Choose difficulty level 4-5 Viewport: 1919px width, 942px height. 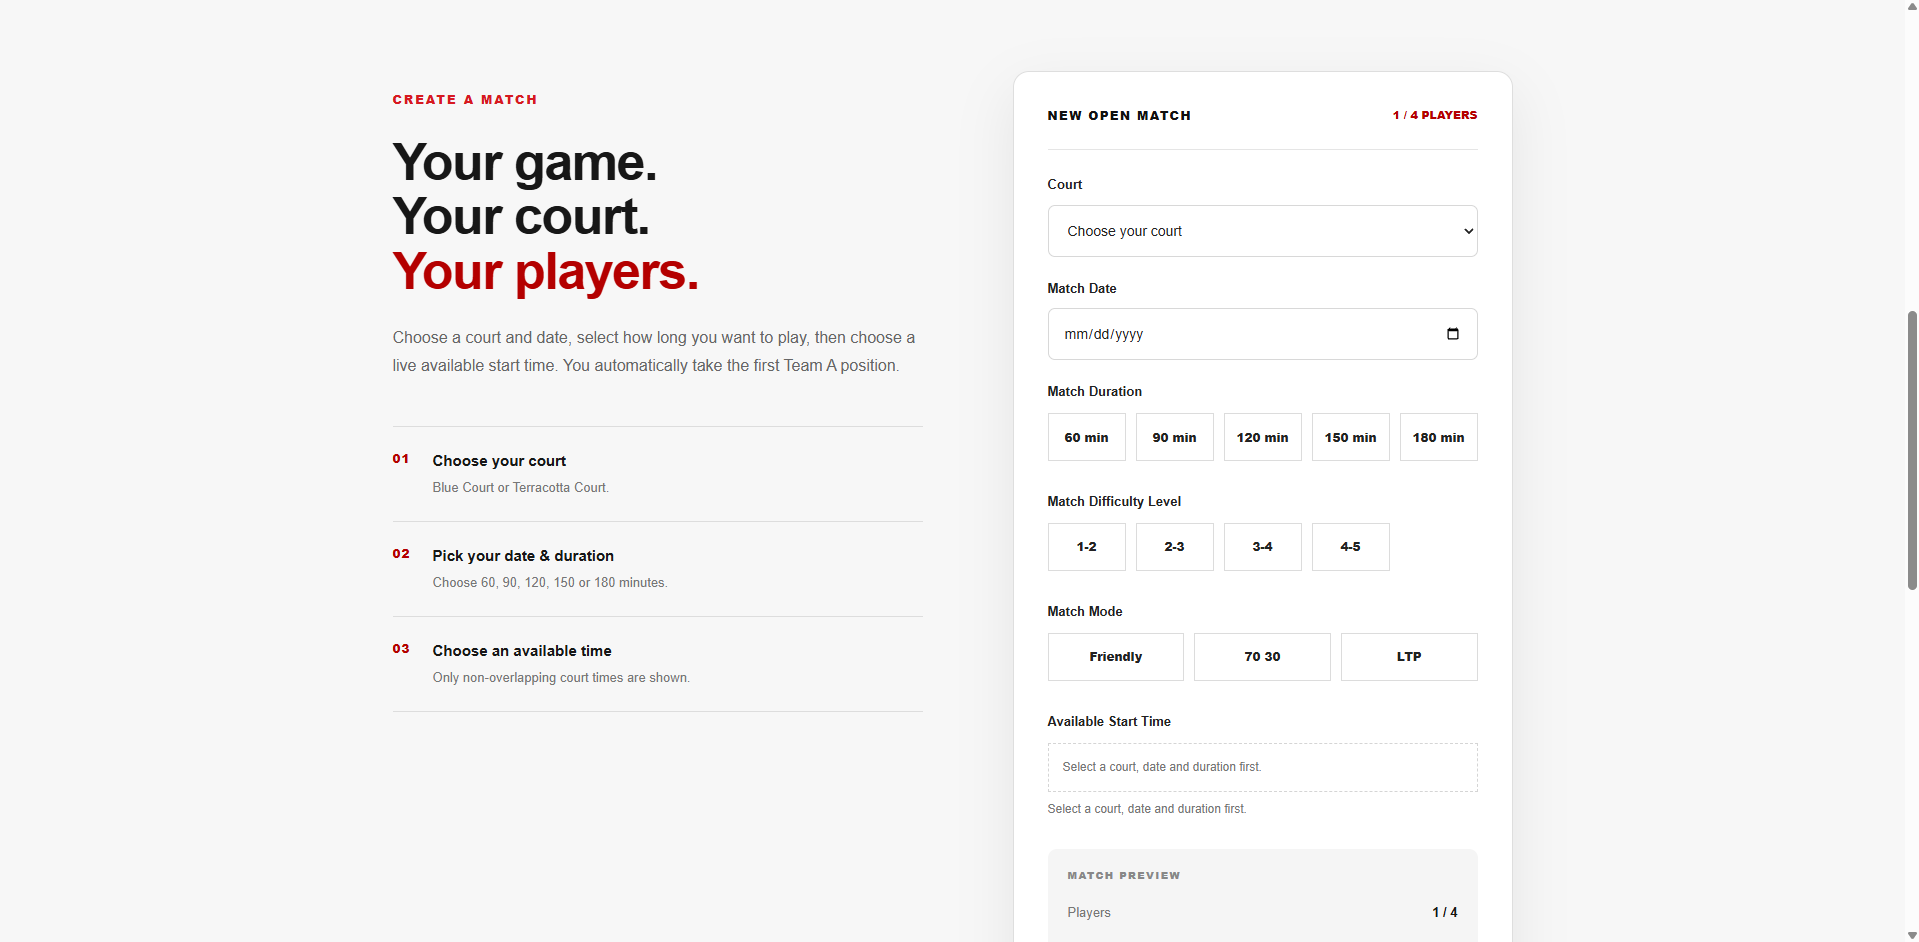1350,547
